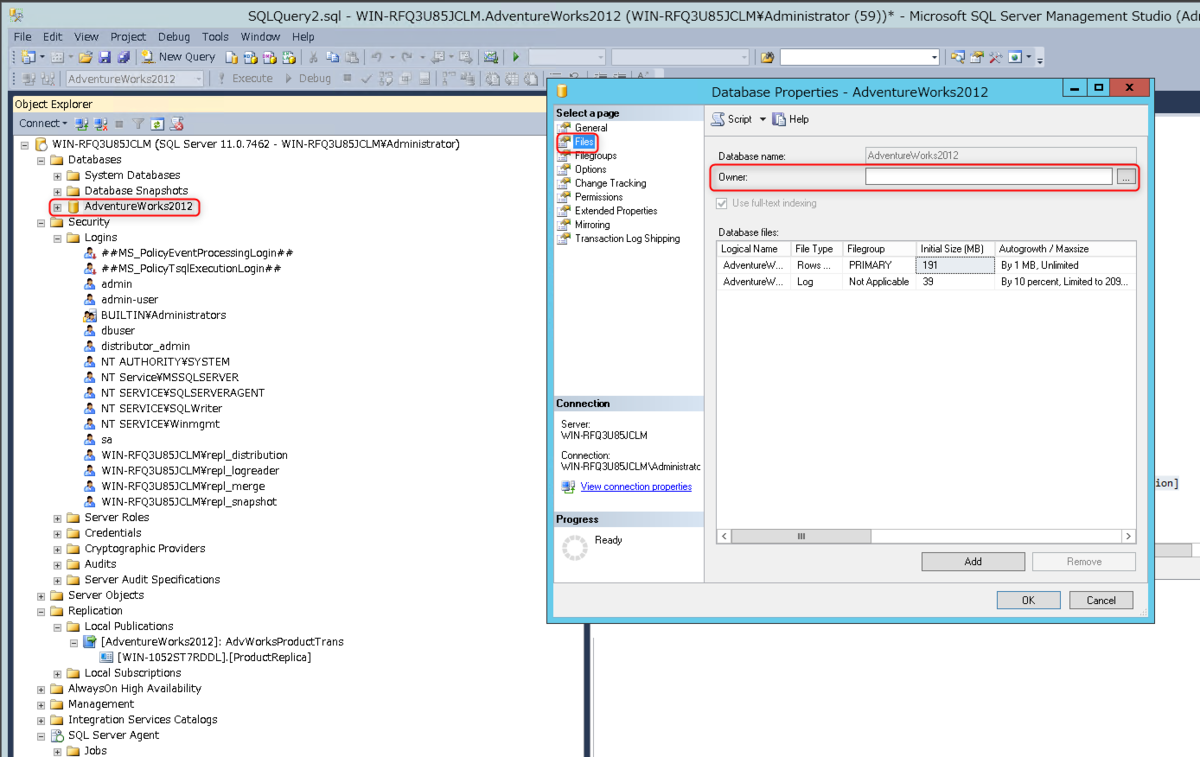
Task: Open the Window menu
Action: 260,37
